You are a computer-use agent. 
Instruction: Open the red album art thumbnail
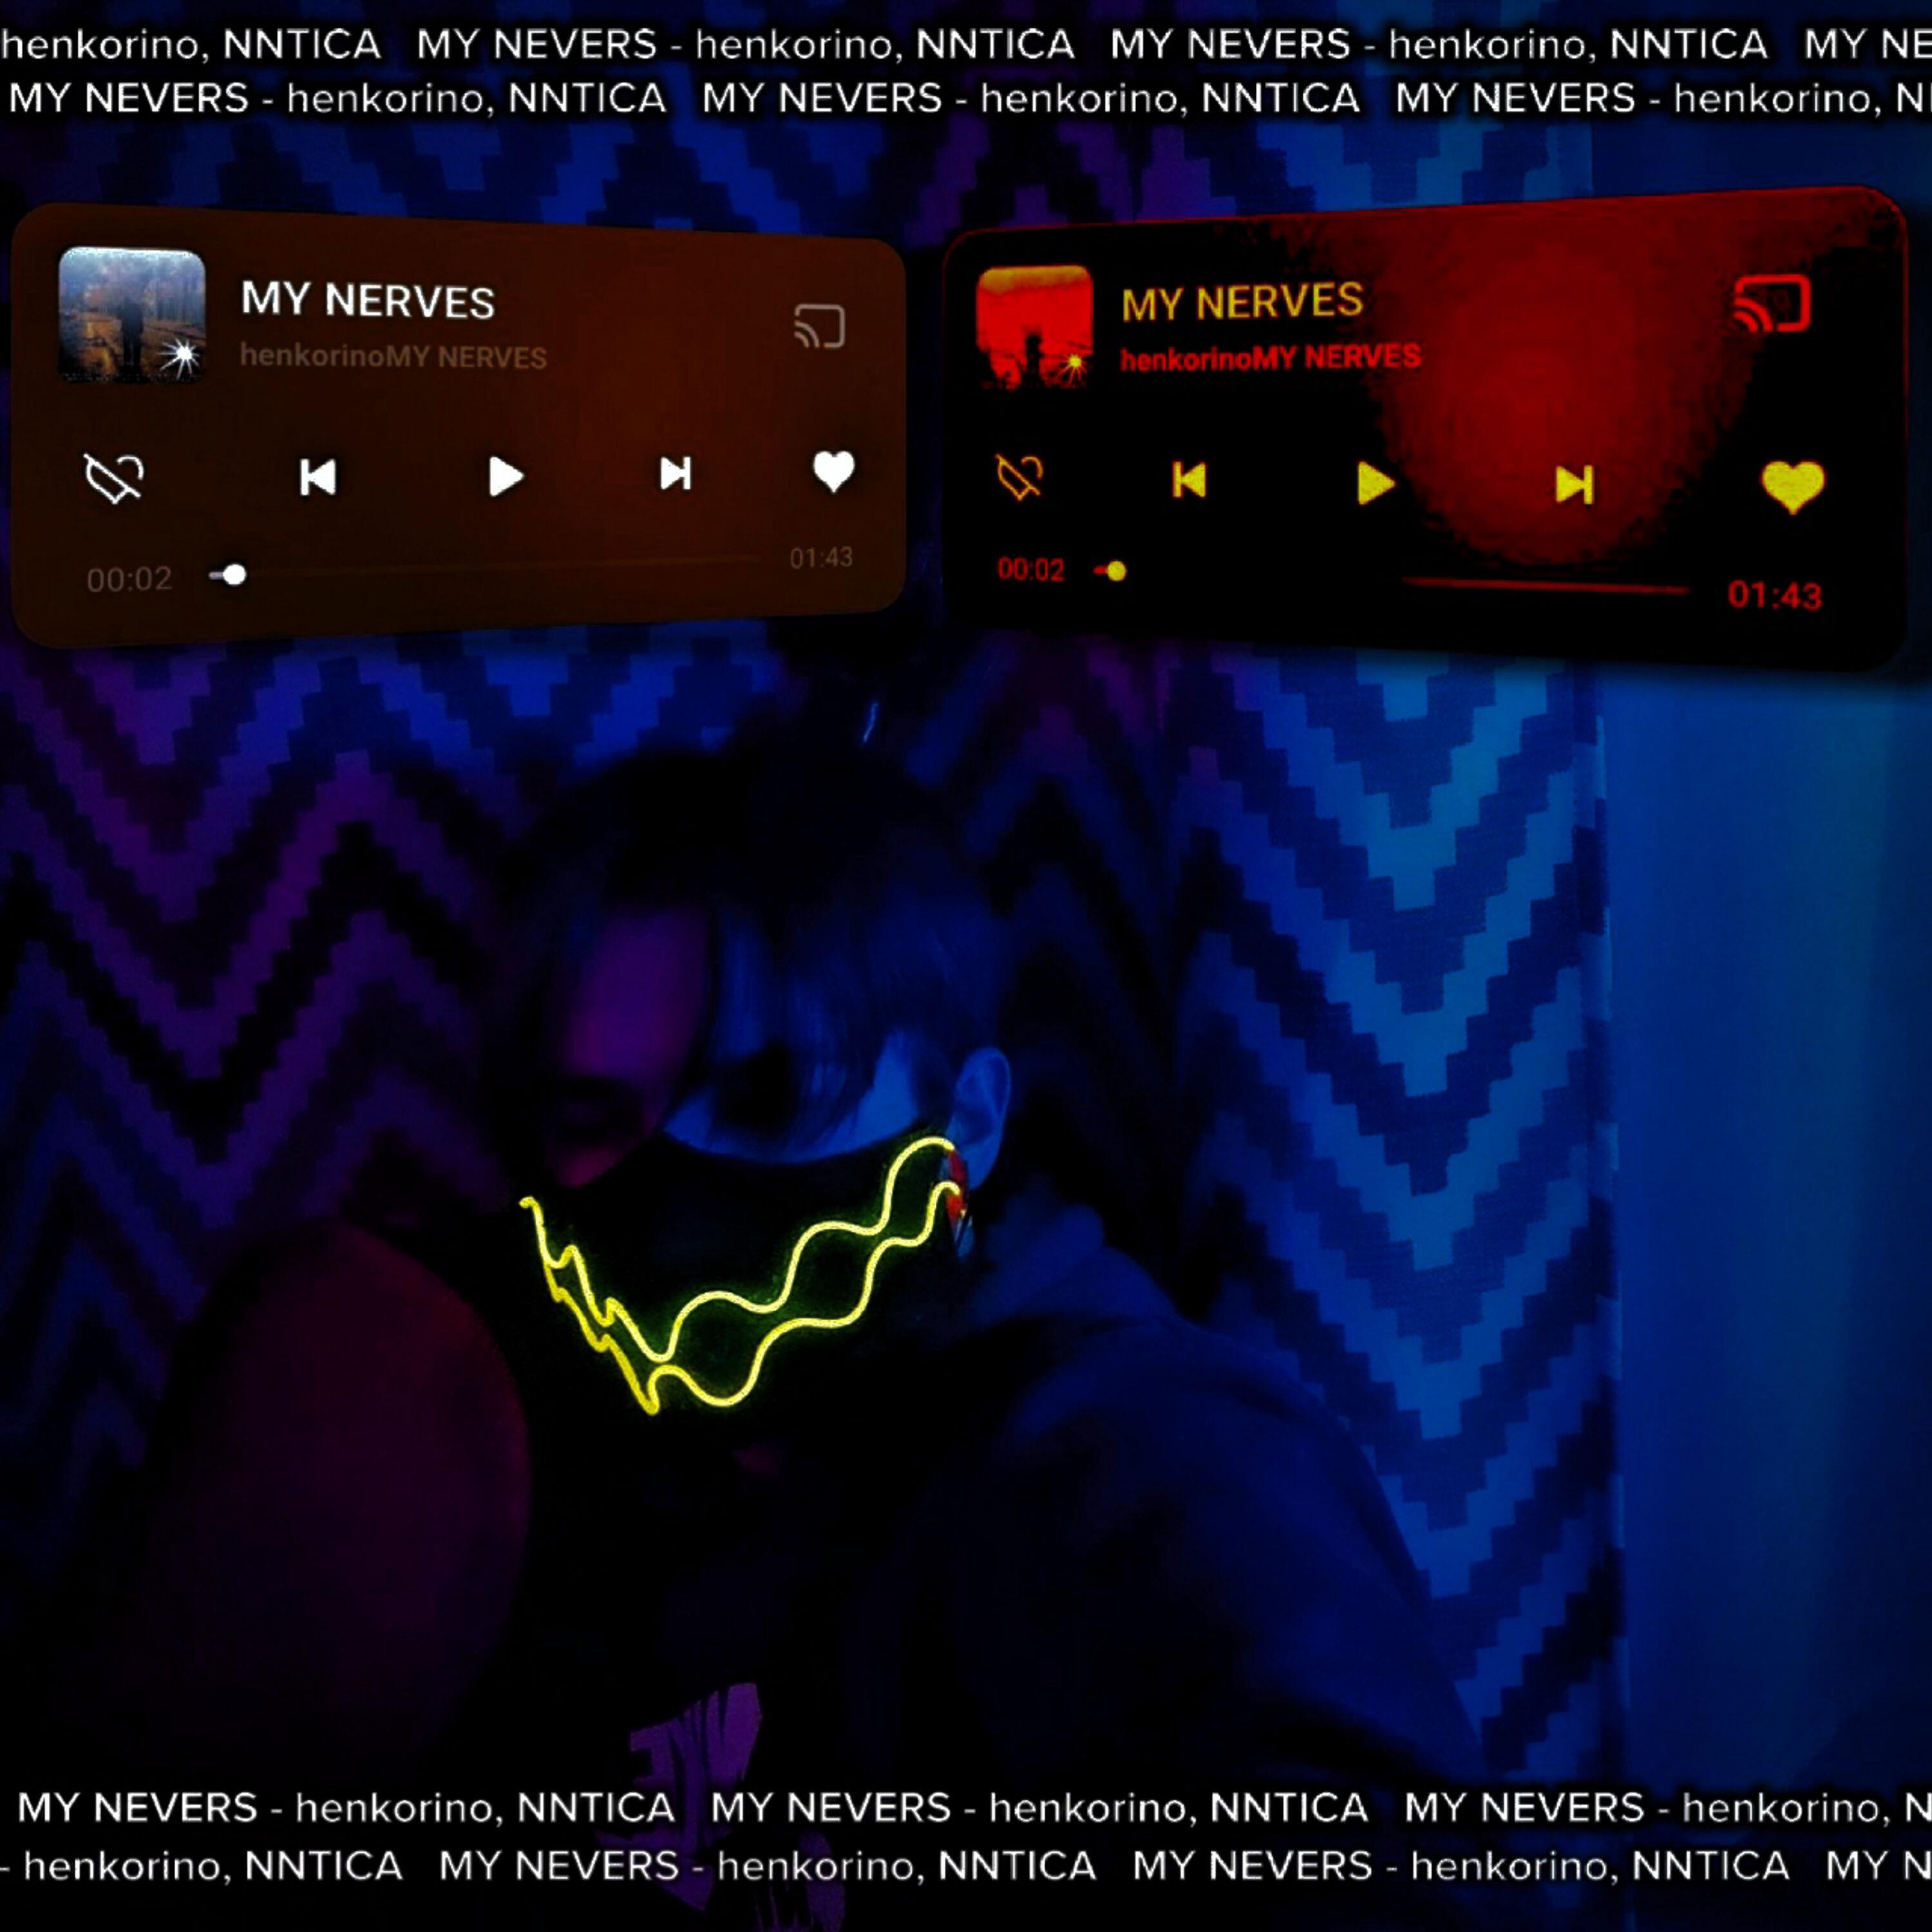1034,326
